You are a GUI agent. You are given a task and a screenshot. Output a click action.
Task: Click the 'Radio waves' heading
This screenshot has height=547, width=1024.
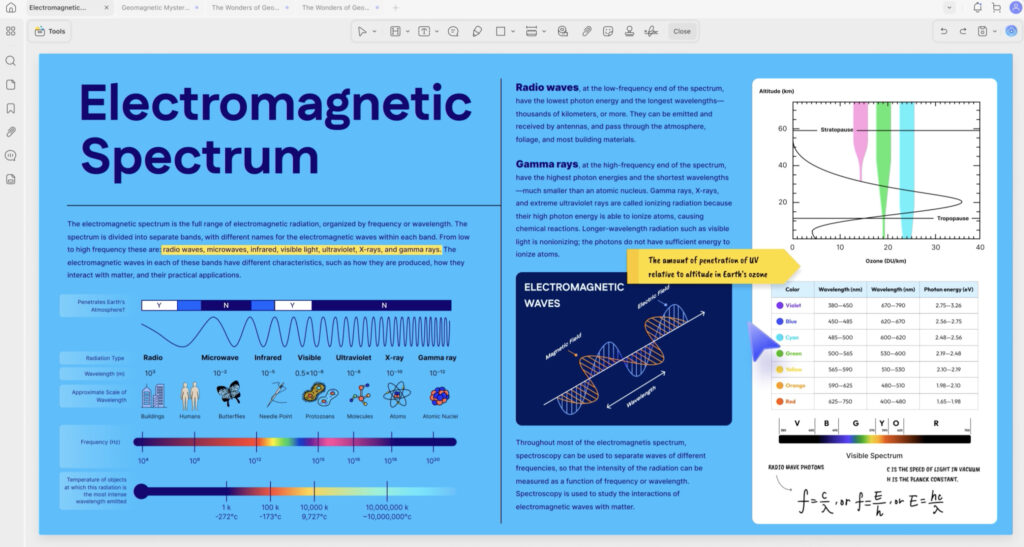pyautogui.click(x=547, y=87)
